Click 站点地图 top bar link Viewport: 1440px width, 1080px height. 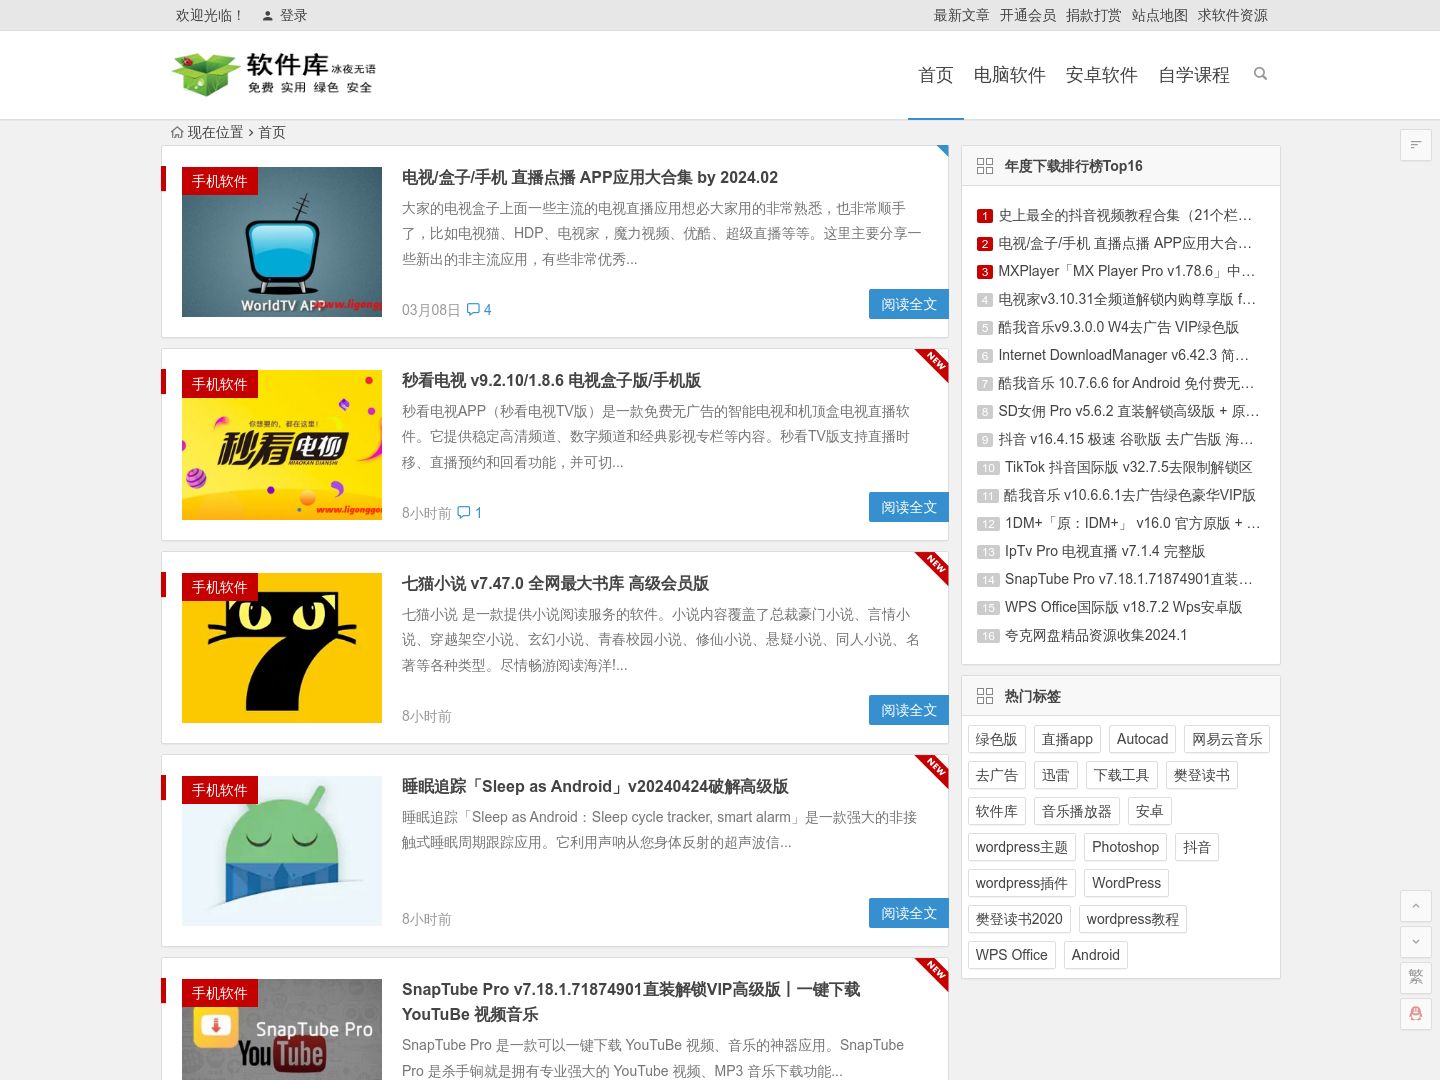1160,15
